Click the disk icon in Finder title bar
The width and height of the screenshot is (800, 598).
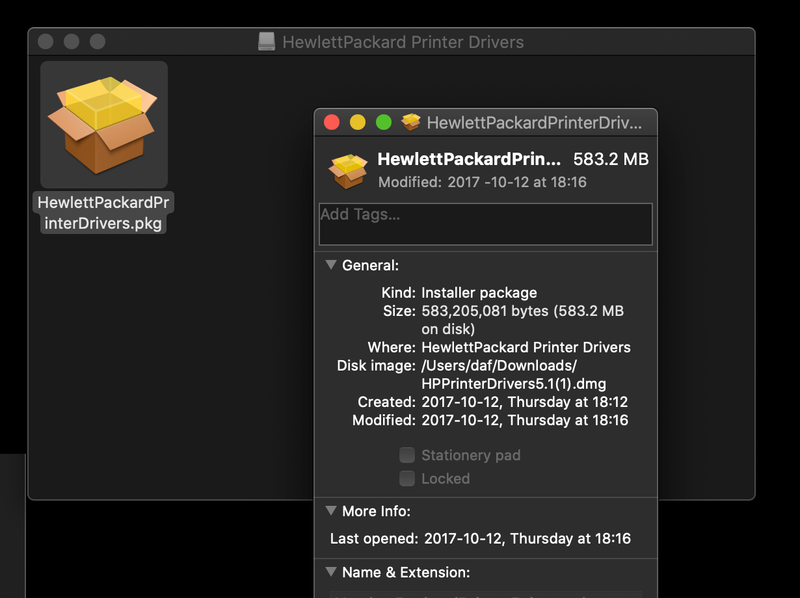266,42
